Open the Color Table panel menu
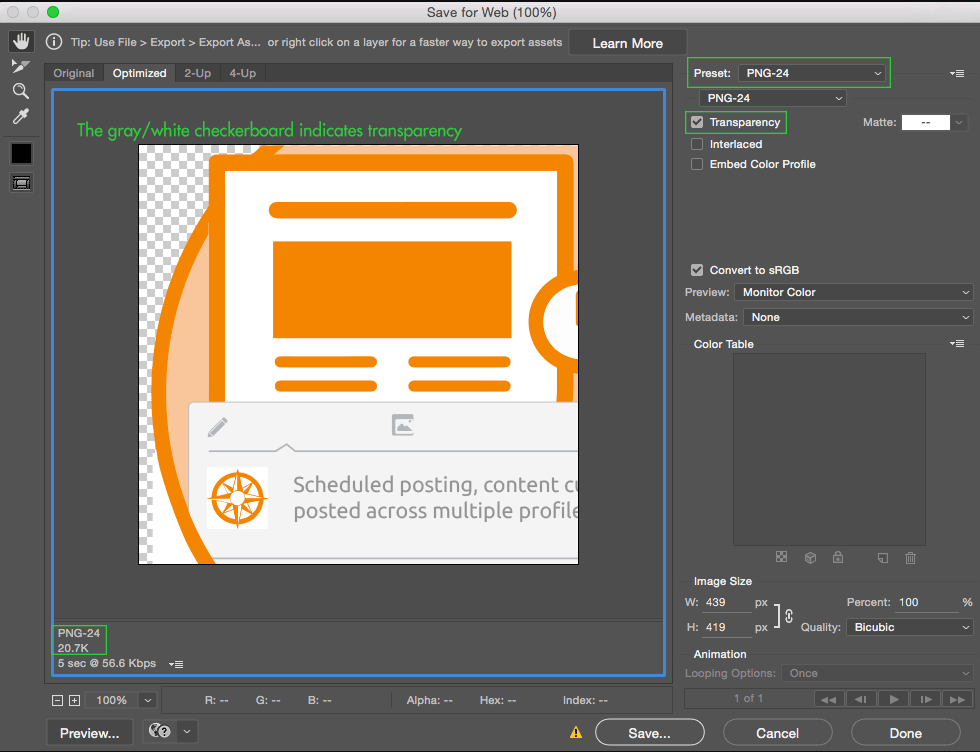 pyautogui.click(x=956, y=344)
